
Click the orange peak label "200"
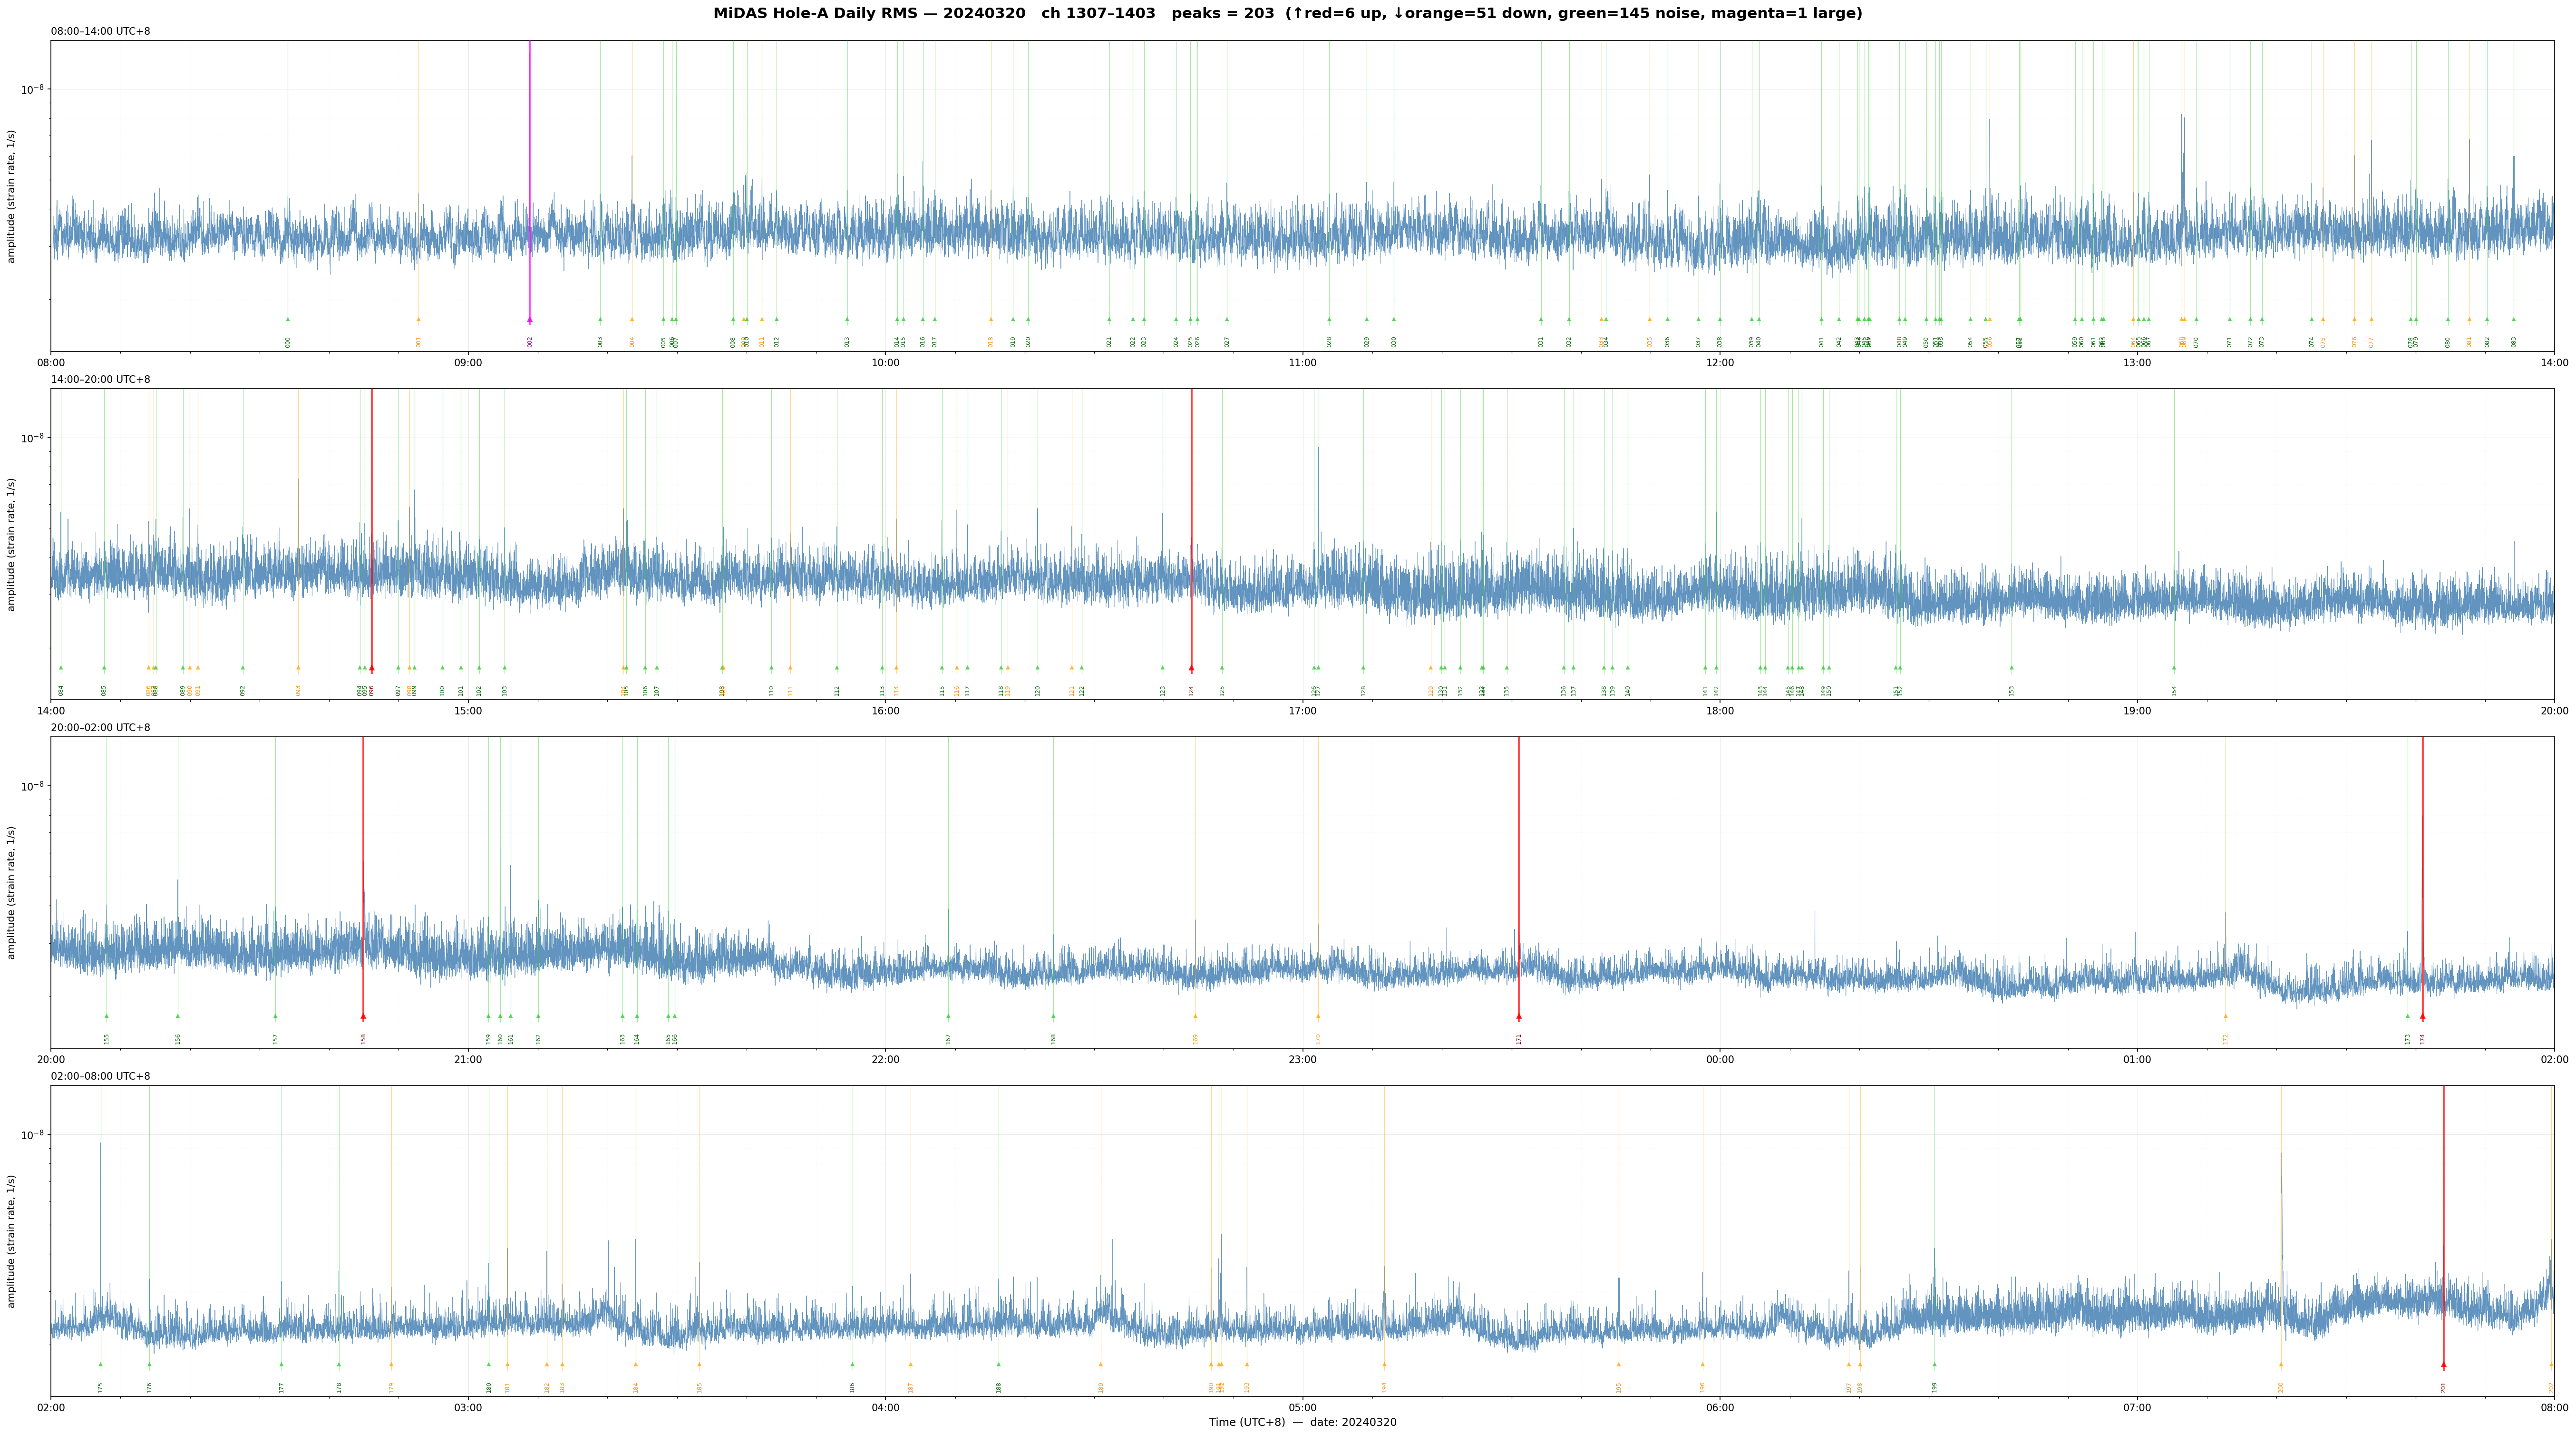2281,1387
